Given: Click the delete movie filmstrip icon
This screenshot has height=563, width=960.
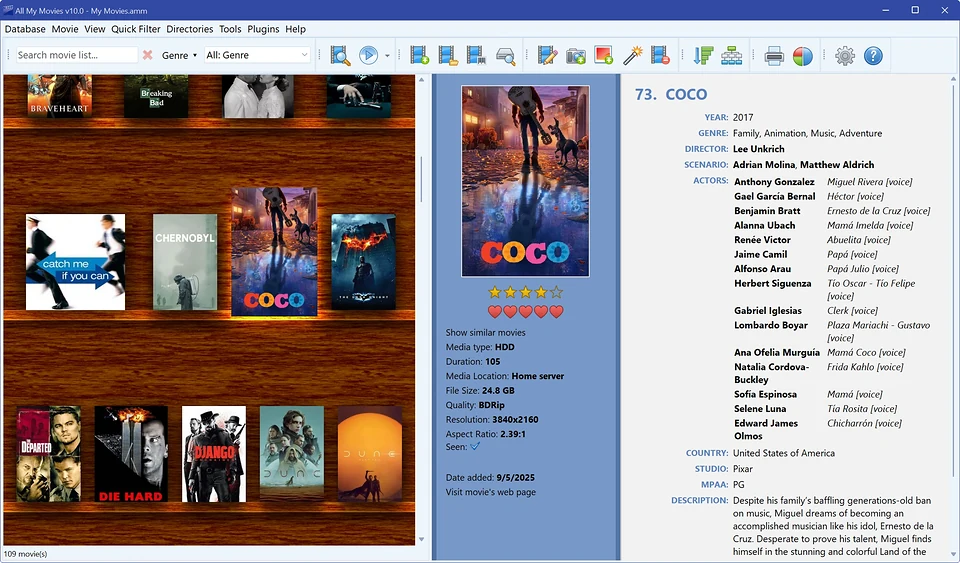Looking at the screenshot, I should (660, 55).
